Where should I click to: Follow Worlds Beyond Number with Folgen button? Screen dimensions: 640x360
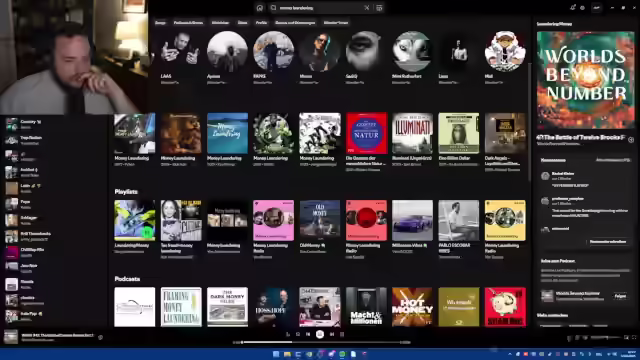pos(620,296)
